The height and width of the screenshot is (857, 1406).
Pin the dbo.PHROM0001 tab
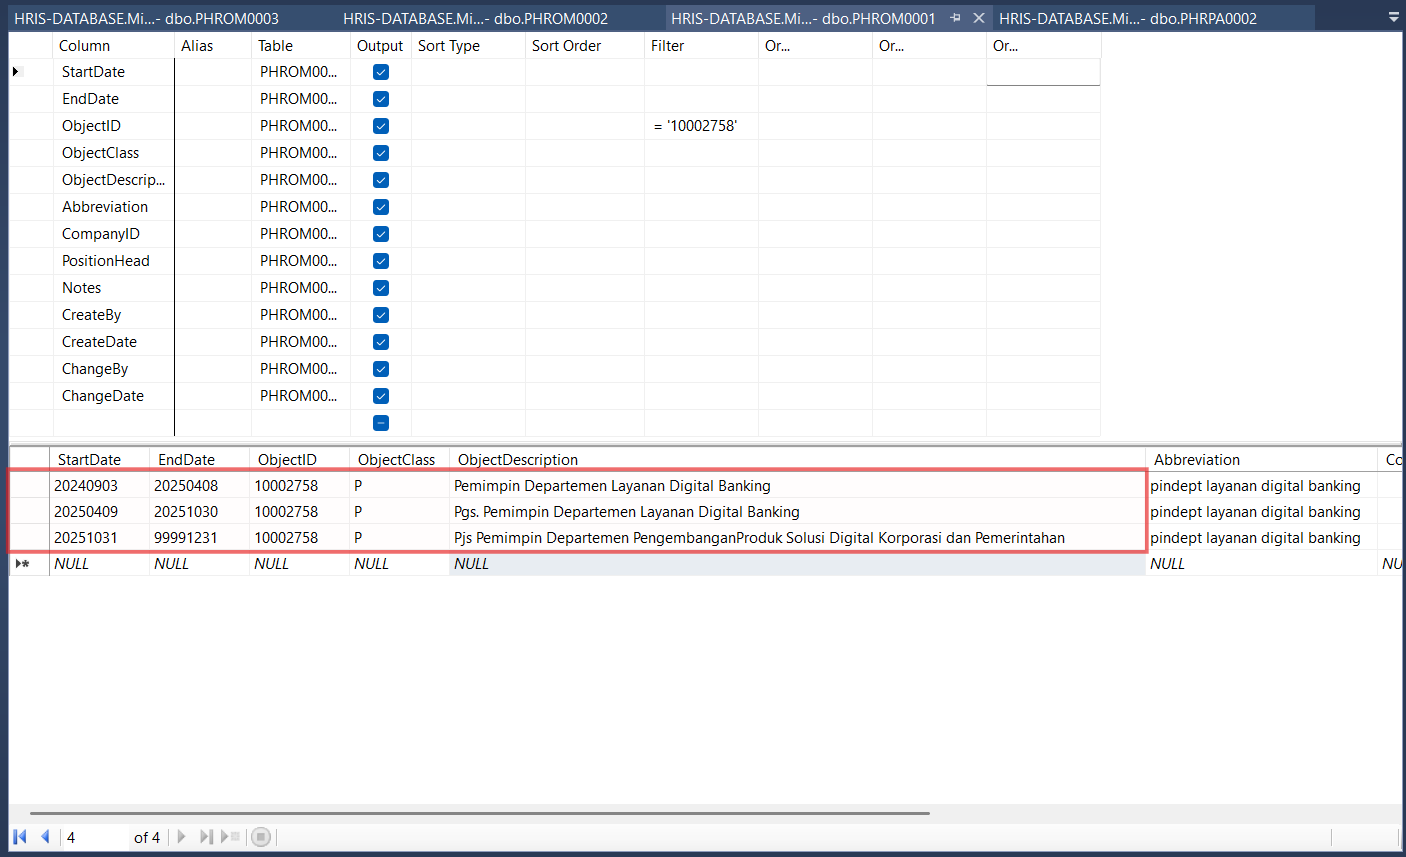(955, 18)
